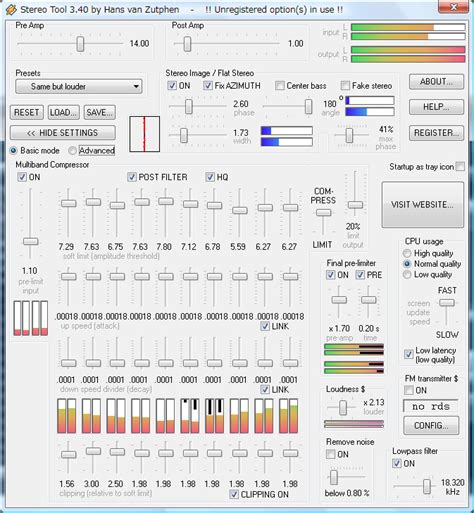Click the clipping slider valued 2.50
Viewport: 474px width, 513px height.
click(x=117, y=452)
